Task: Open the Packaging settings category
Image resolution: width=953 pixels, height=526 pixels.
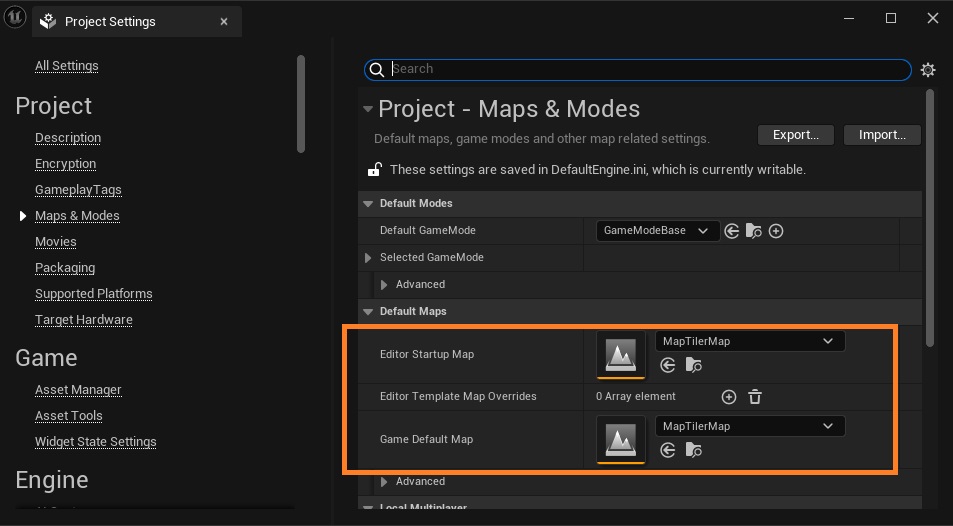Action: 65,268
